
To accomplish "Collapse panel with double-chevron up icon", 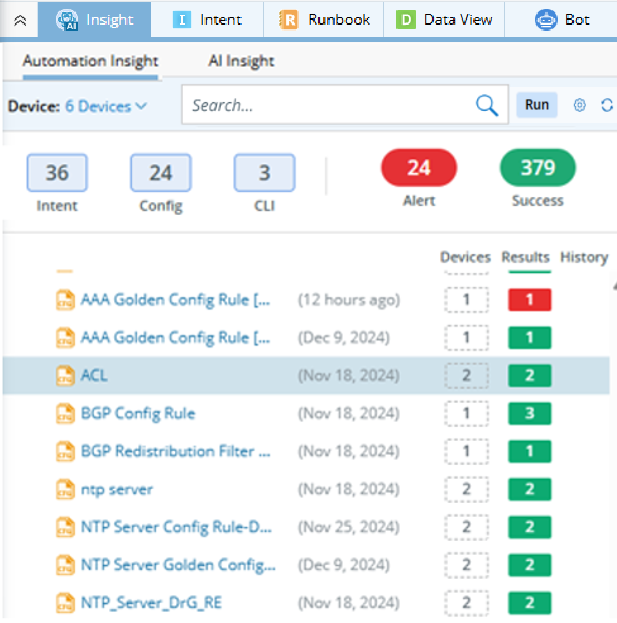I will point(20,20).
